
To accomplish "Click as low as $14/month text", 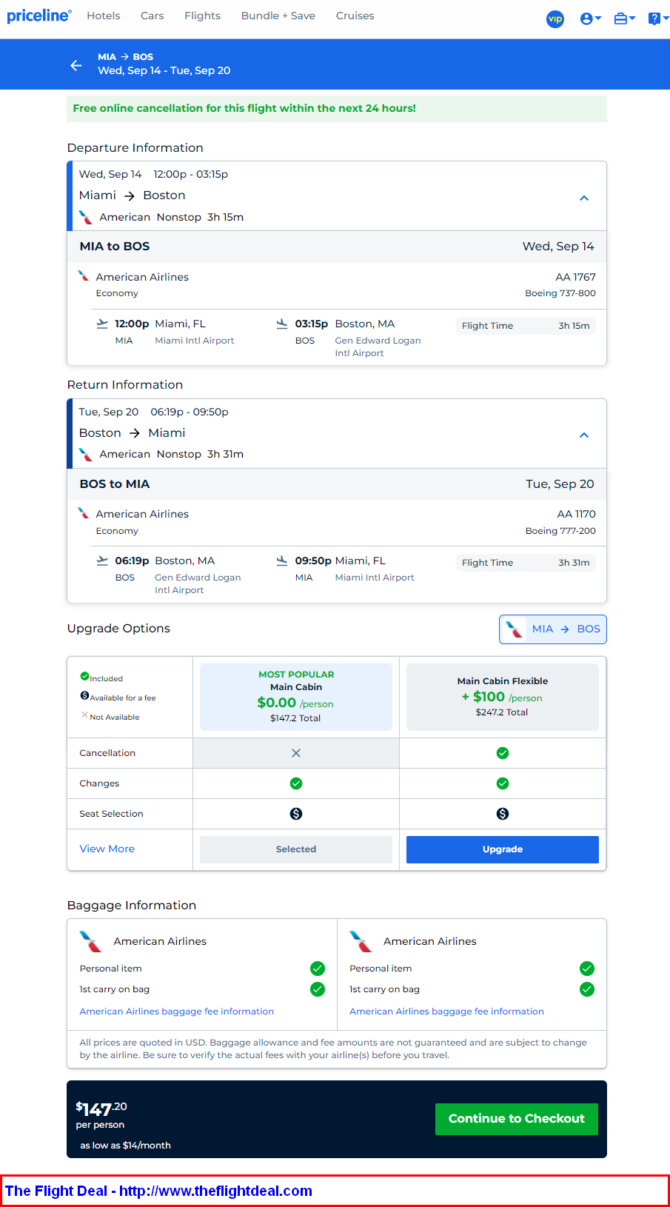I will (x=125, y=1145).
